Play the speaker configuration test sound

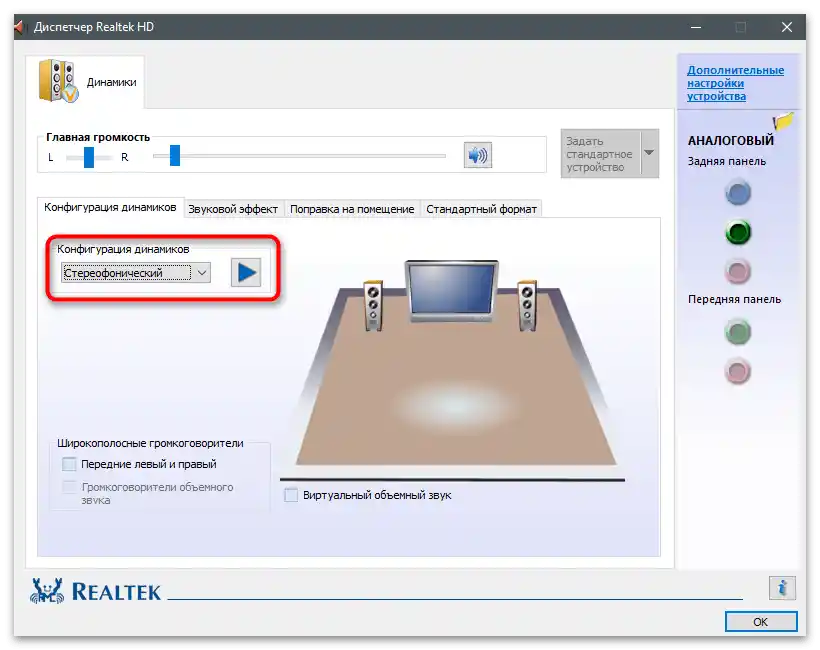[x=246, y=272]
